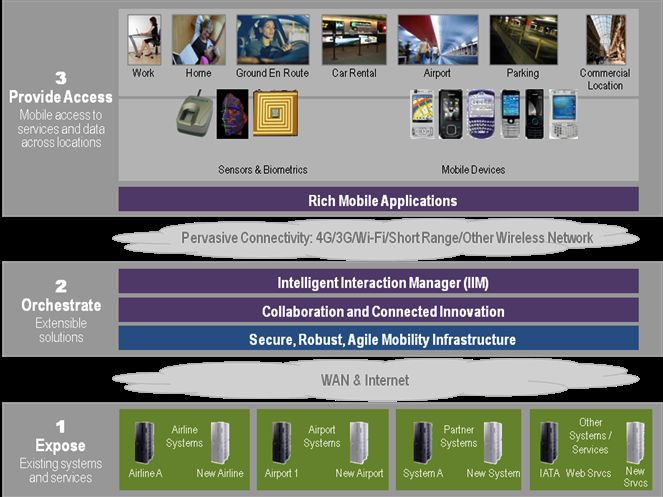This screenshot has height=497, width=663.
Task: Open the Airport terminal photo
Action: click(438, 40)
